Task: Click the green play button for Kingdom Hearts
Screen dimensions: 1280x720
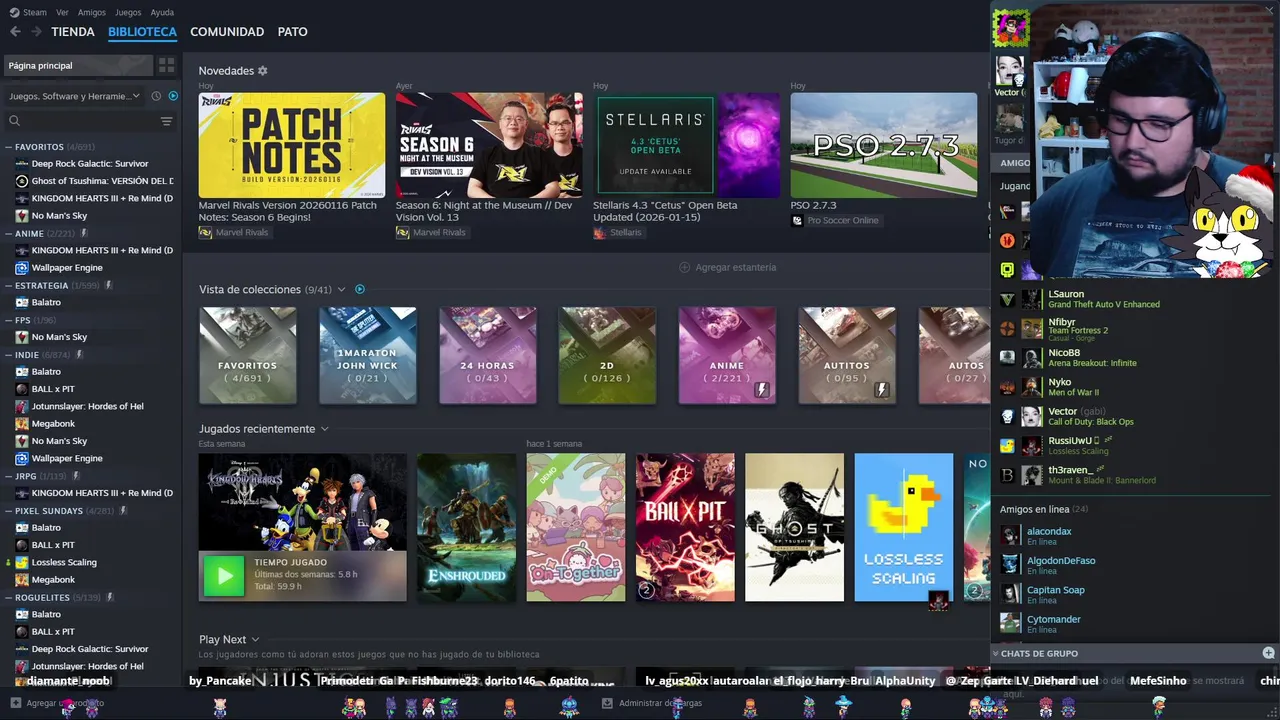Action: point(224,576)
